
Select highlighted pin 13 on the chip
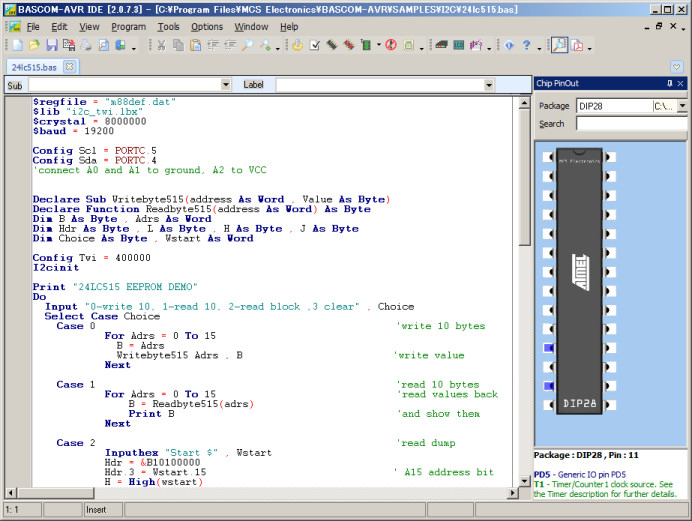click(549, 386)
